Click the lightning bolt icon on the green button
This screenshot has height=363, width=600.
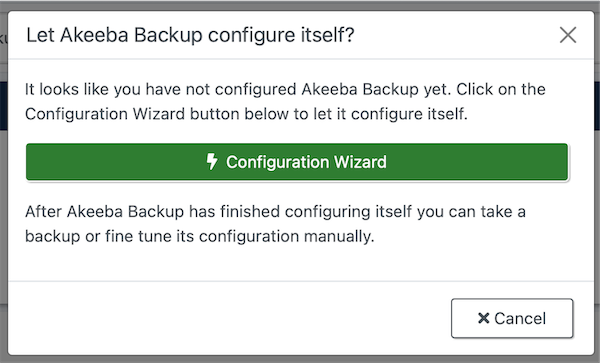(x=212, y=161)
